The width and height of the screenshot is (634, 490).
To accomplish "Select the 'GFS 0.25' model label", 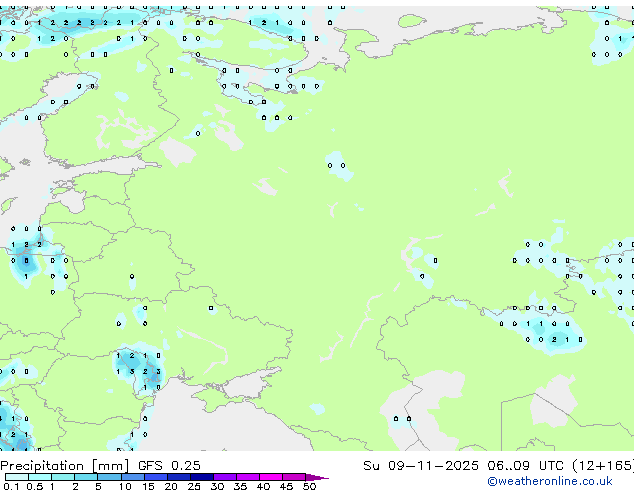I will pyautogui.click(x=169, y=465).
